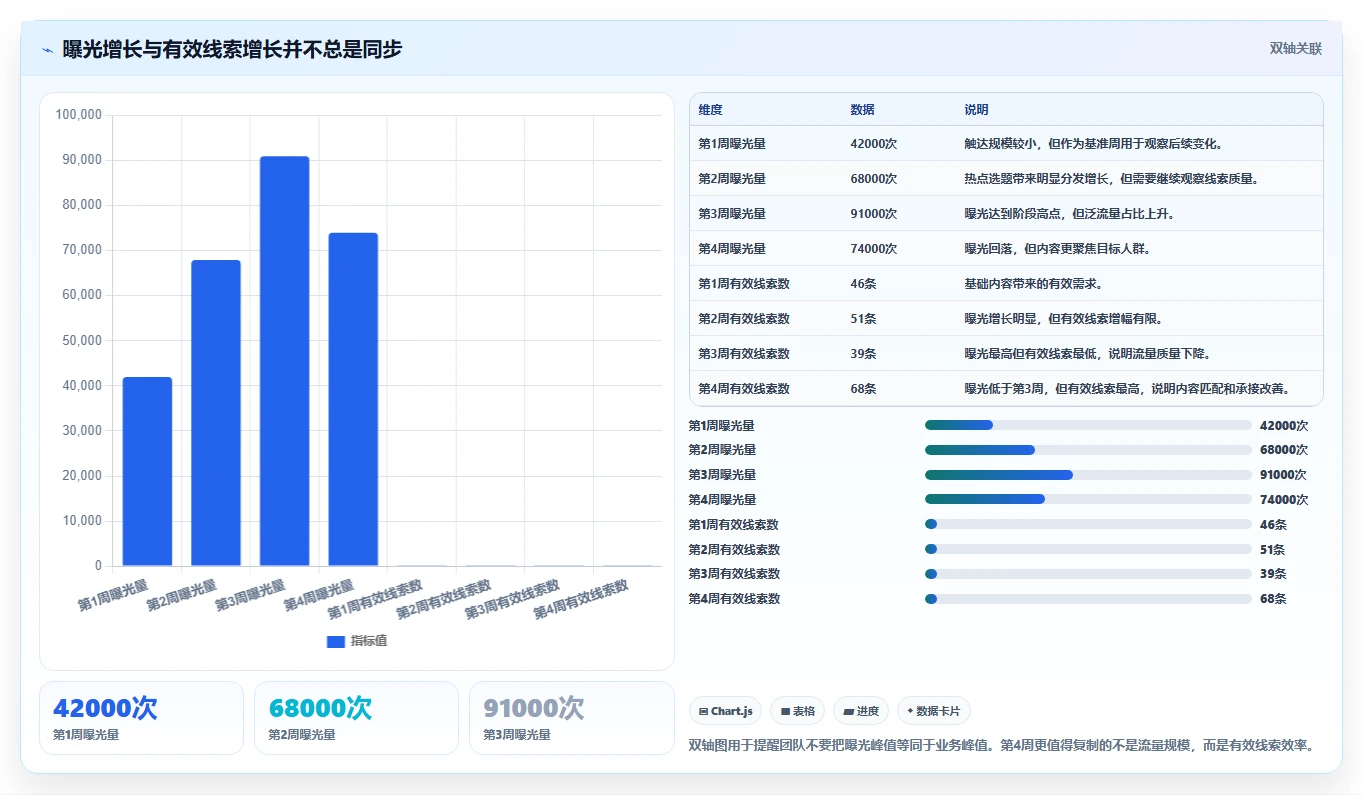Screen dimensions: 1363x795
Task: Click the 第3周曝光量 table row label
Action: pyautogui.click(x=732, y=214)
